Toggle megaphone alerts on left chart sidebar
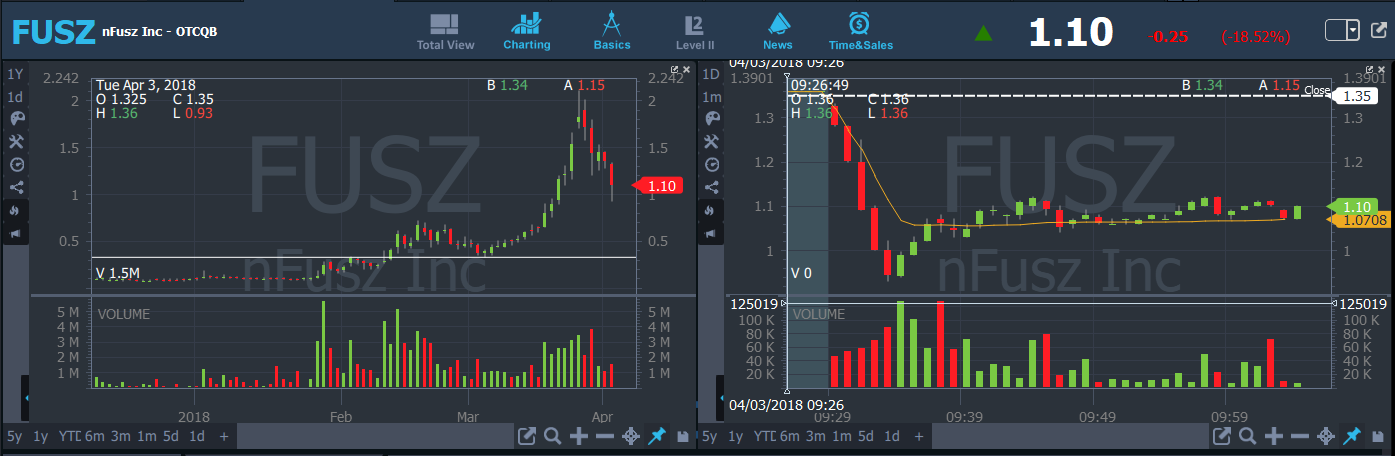The image size is (1395, 456). click(x=15, y=234)
